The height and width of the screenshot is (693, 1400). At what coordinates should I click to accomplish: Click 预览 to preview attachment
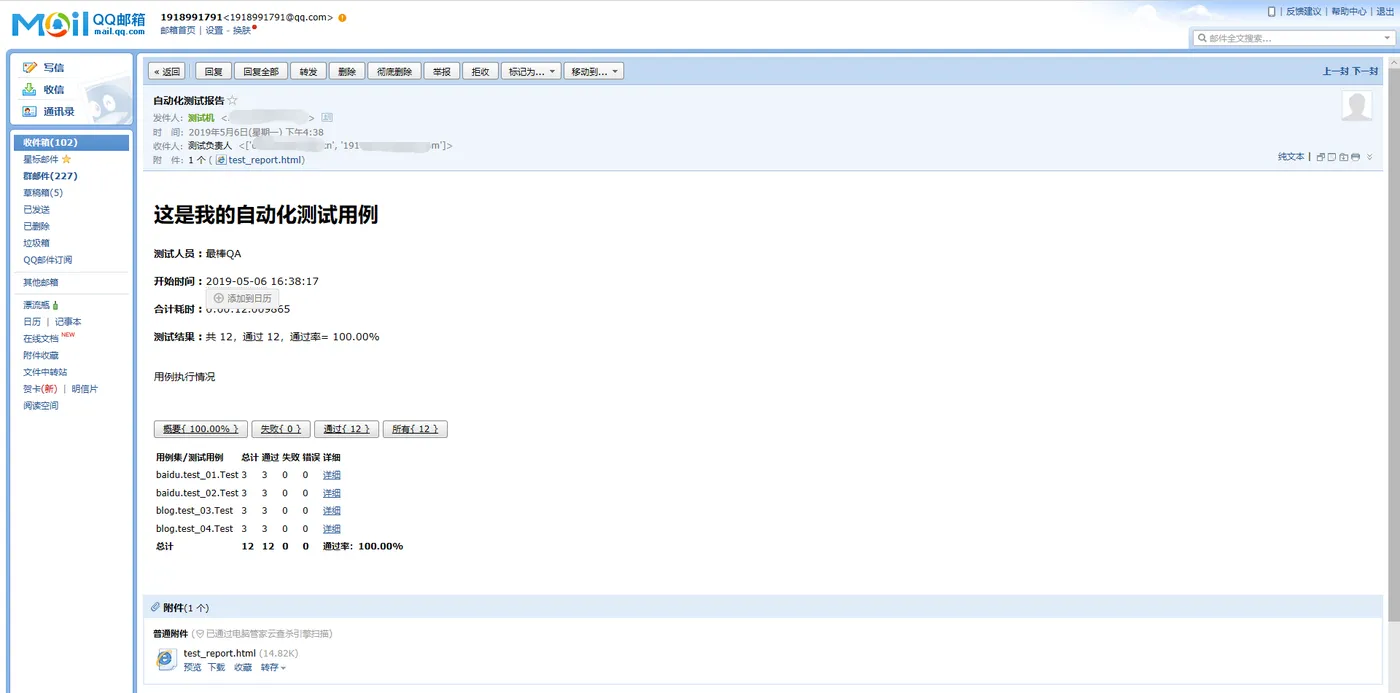tap(192, 667)
